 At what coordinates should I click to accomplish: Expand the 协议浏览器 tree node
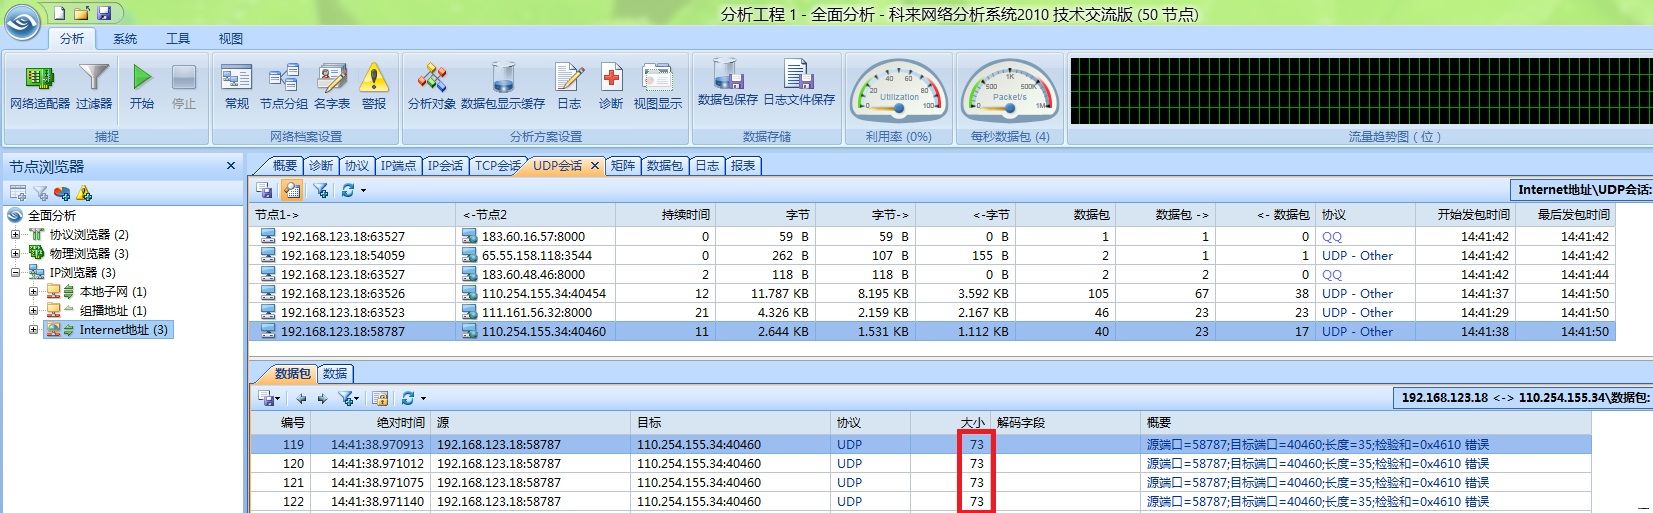tap(16, 235)
